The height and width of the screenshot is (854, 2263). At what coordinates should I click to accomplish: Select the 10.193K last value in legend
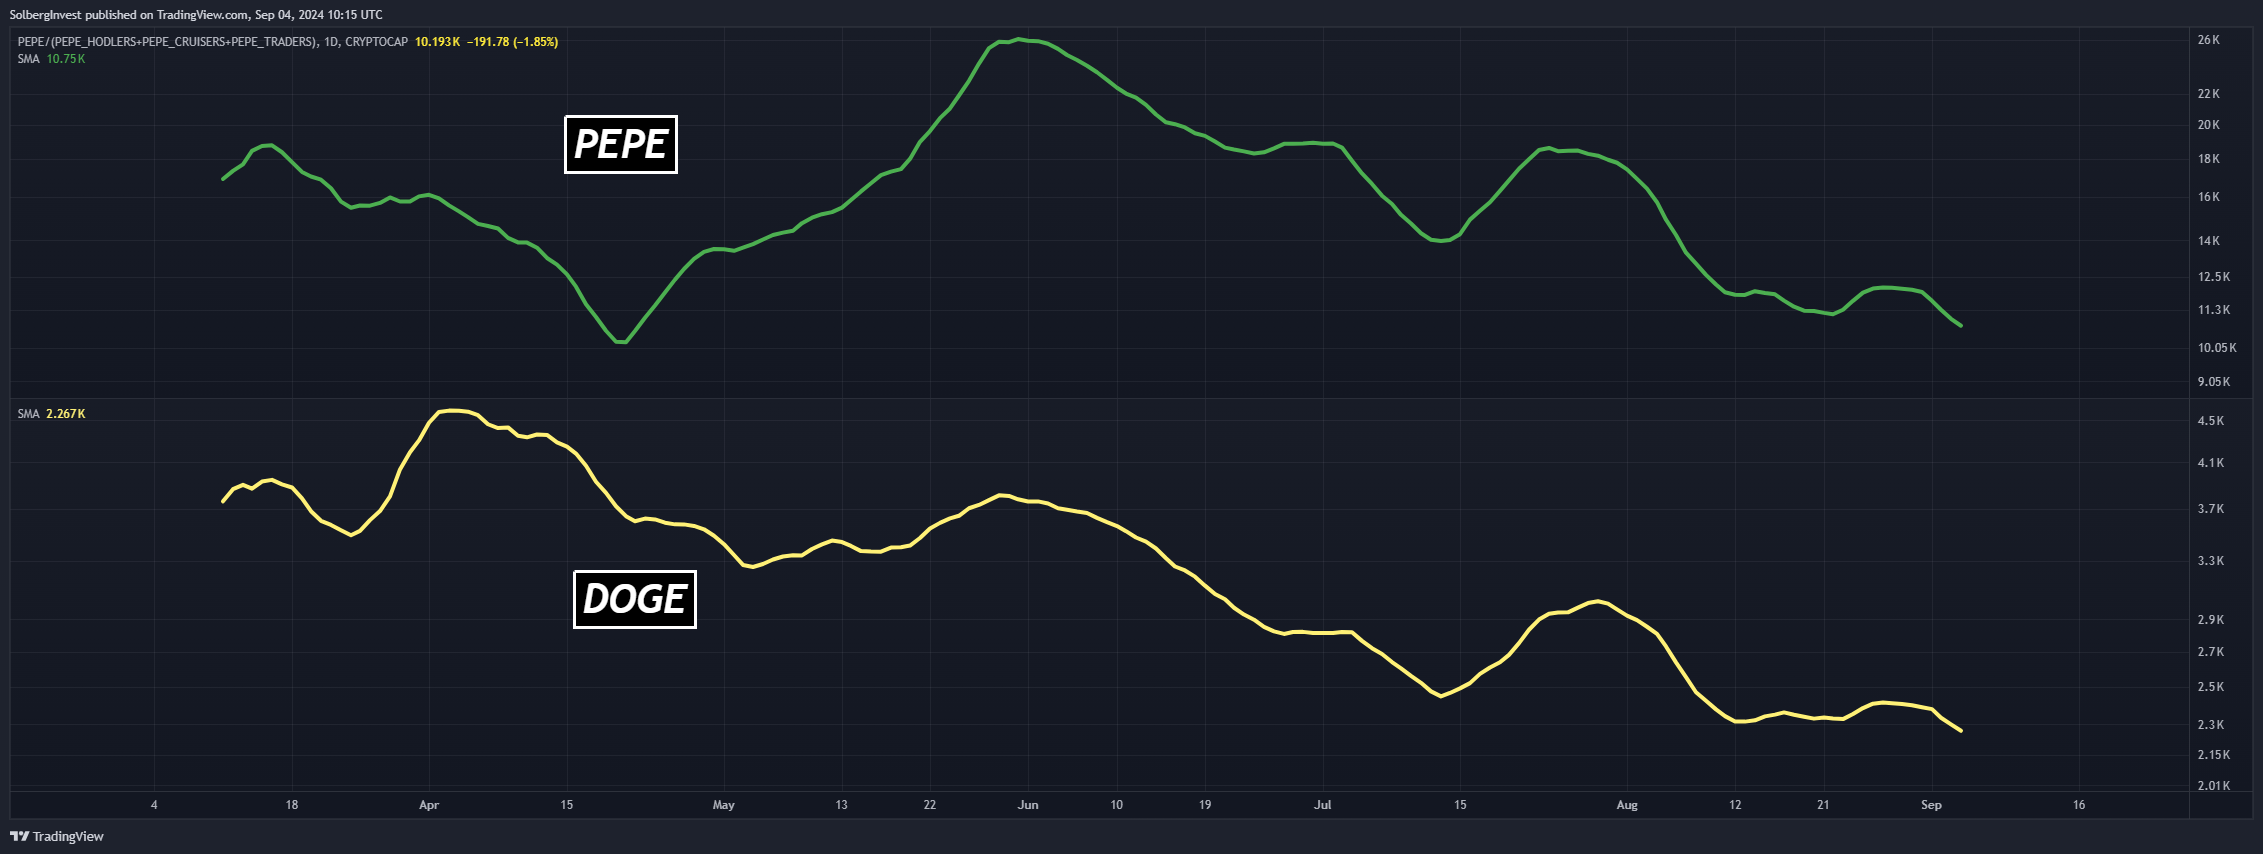point(438,42)
